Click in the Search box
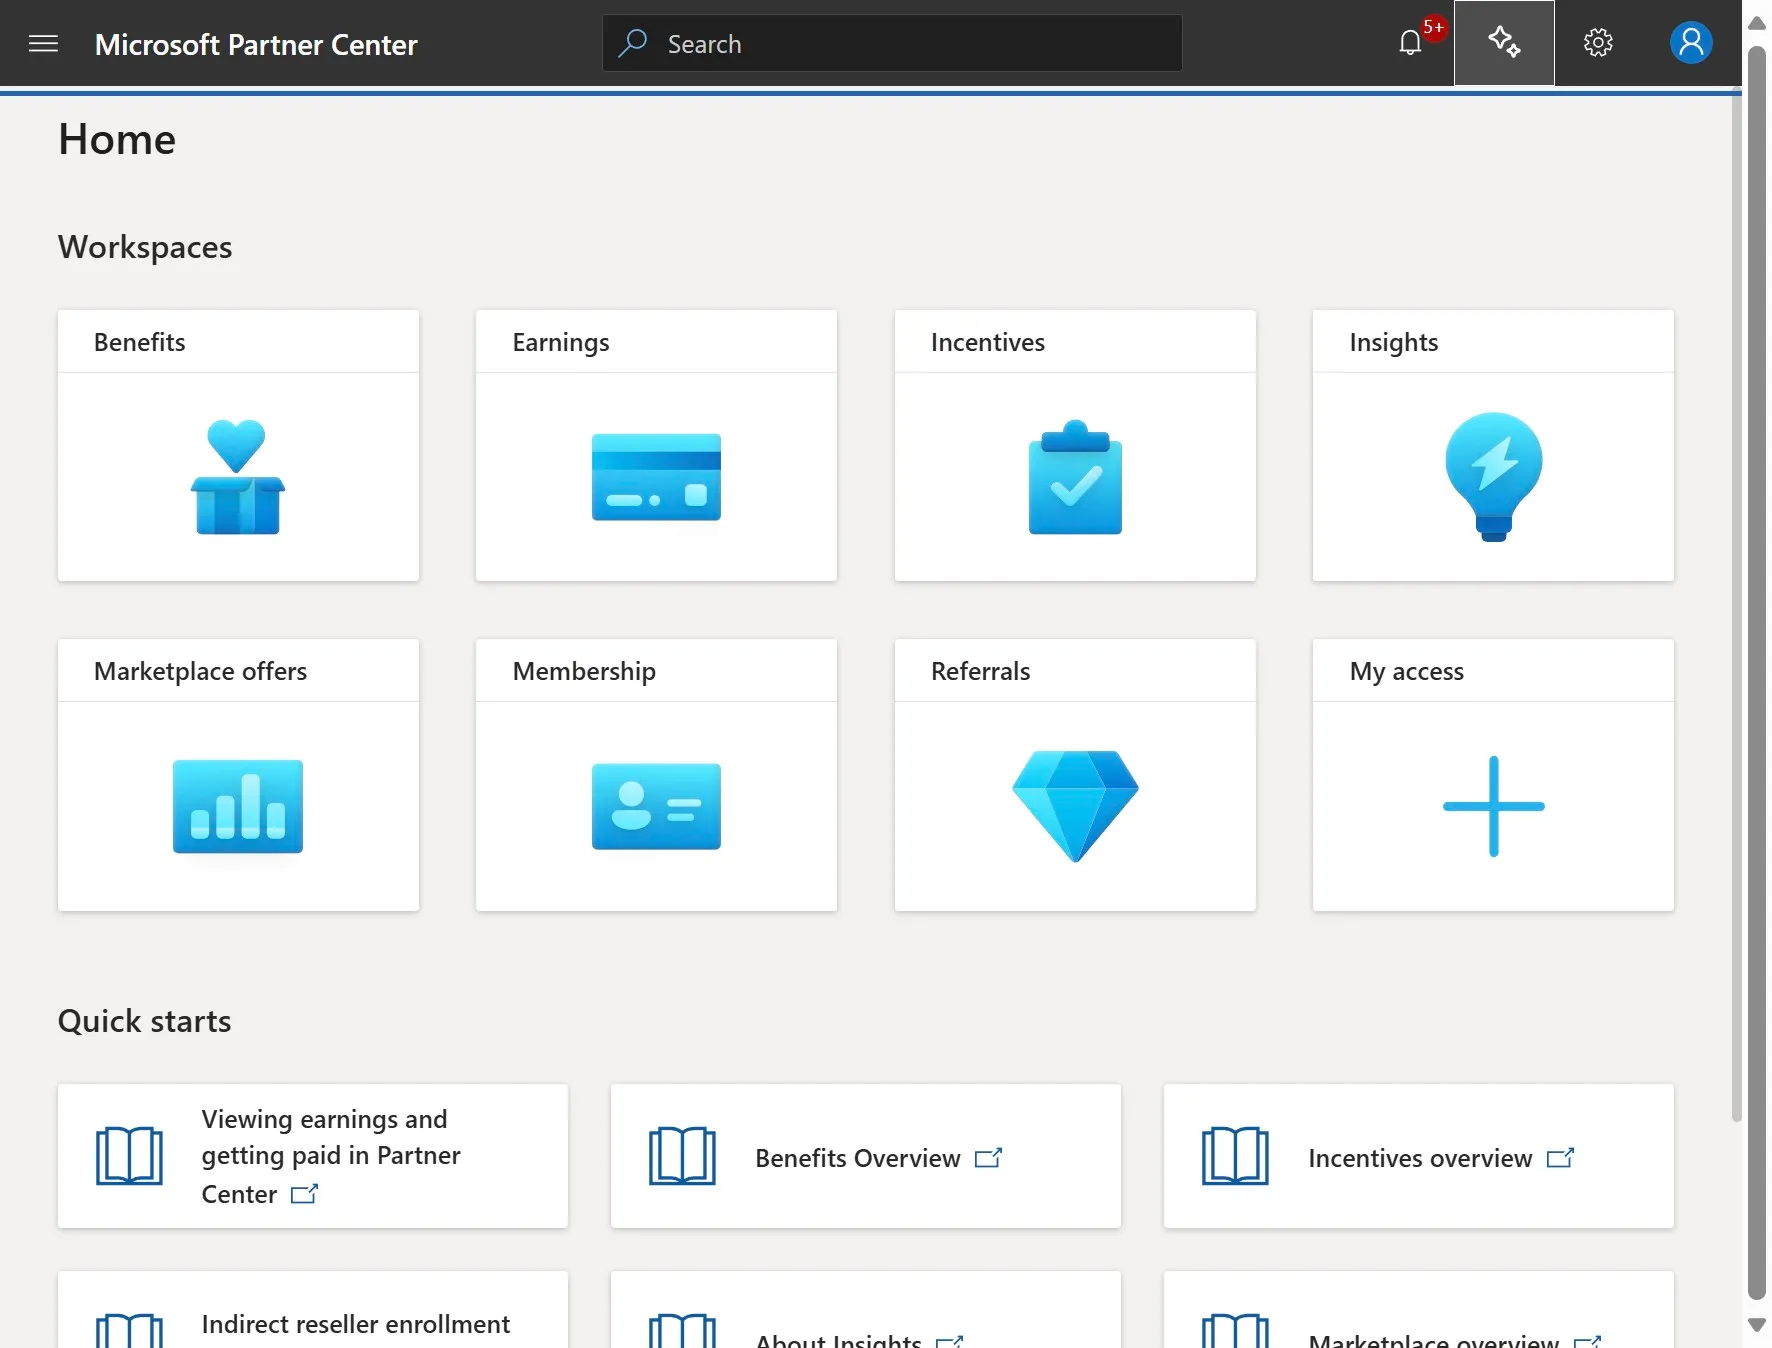The height and width of the screenshot is (1348, 1772). tap(892, 43)
